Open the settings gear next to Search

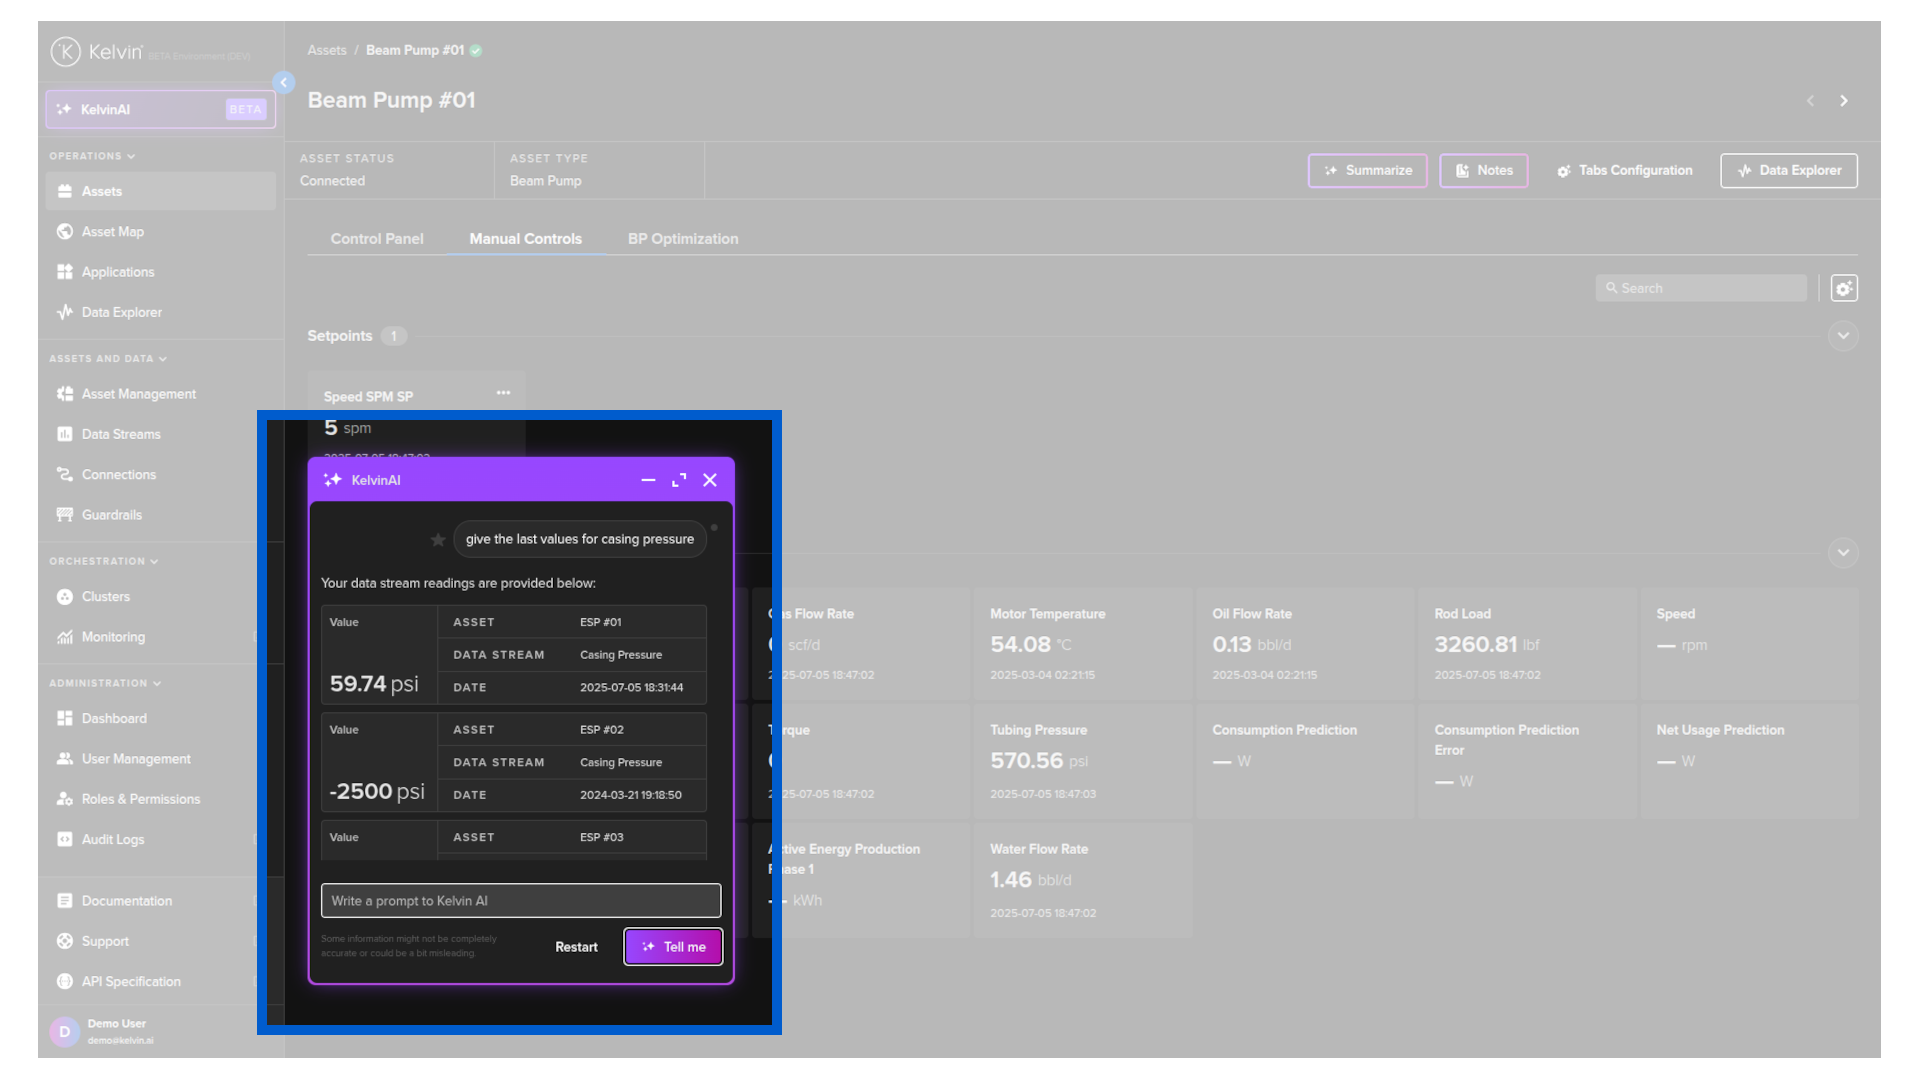coord(1844,288)
